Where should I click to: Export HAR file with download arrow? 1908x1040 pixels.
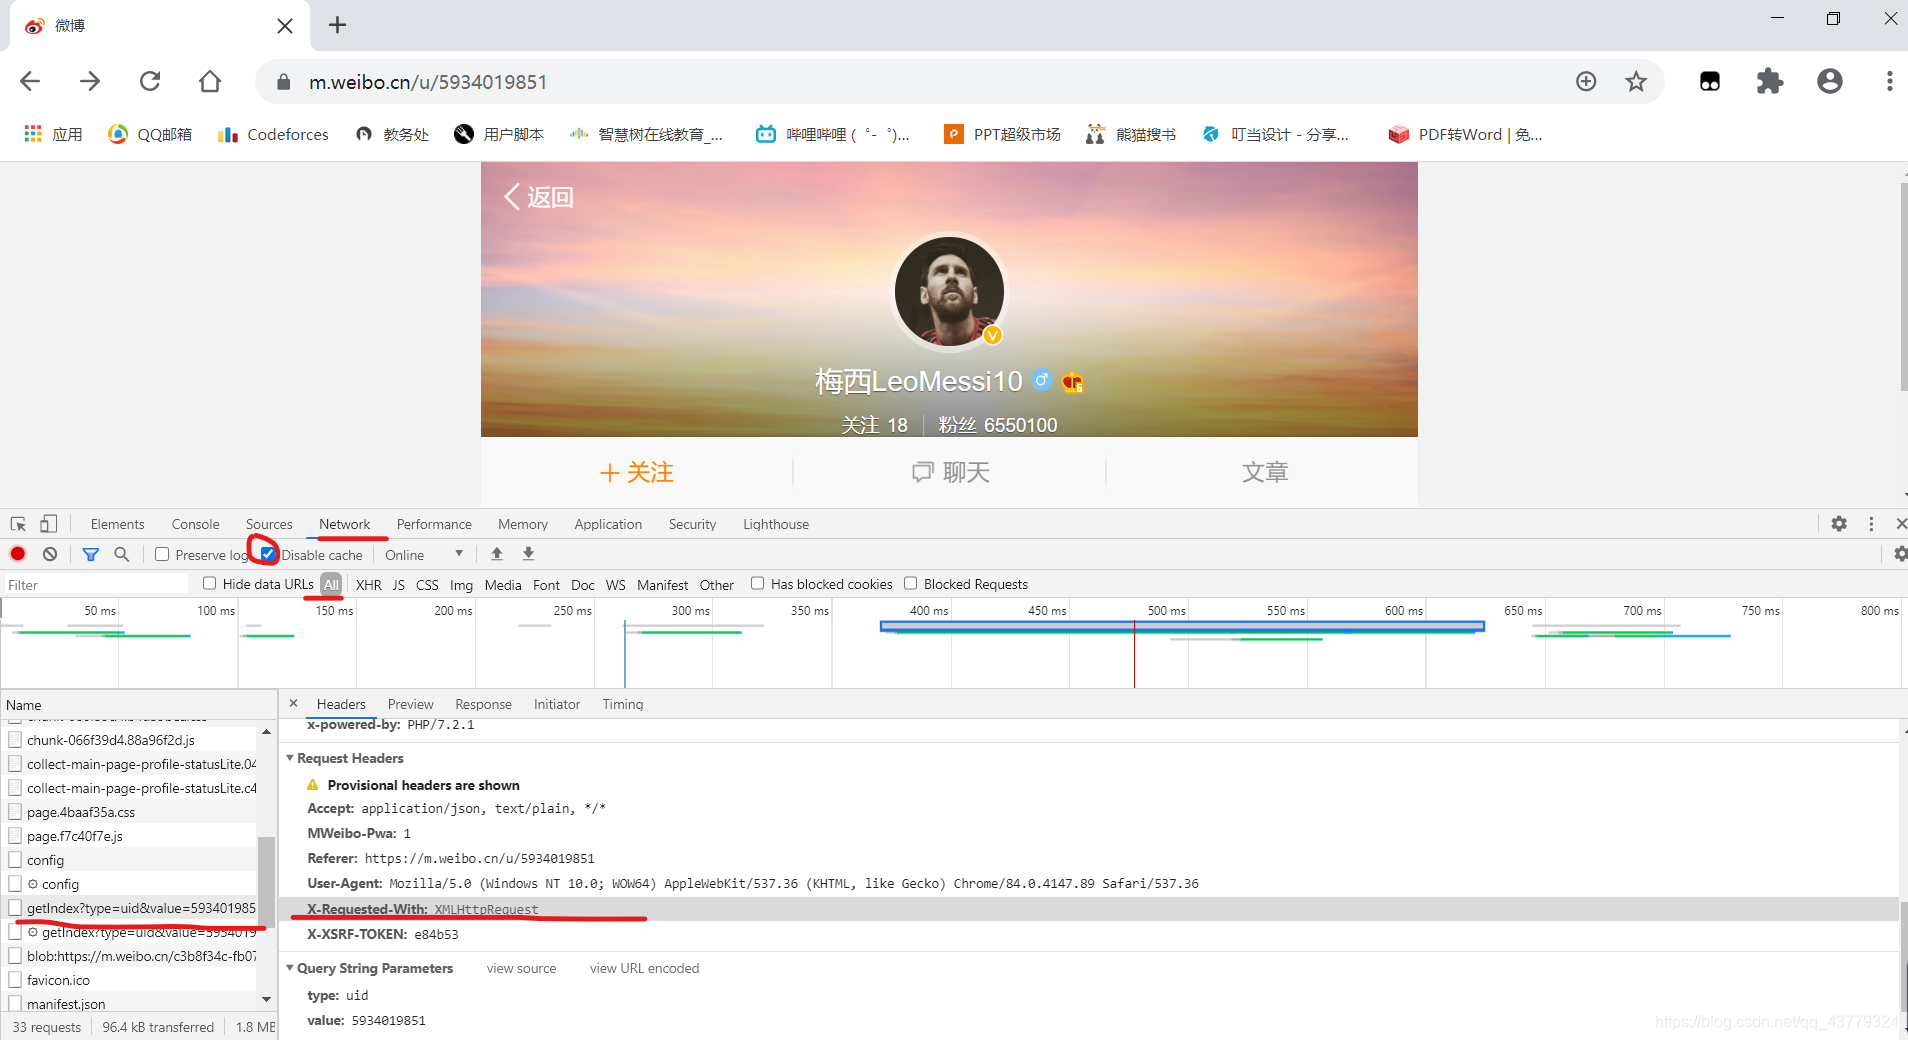pos(529,554)
